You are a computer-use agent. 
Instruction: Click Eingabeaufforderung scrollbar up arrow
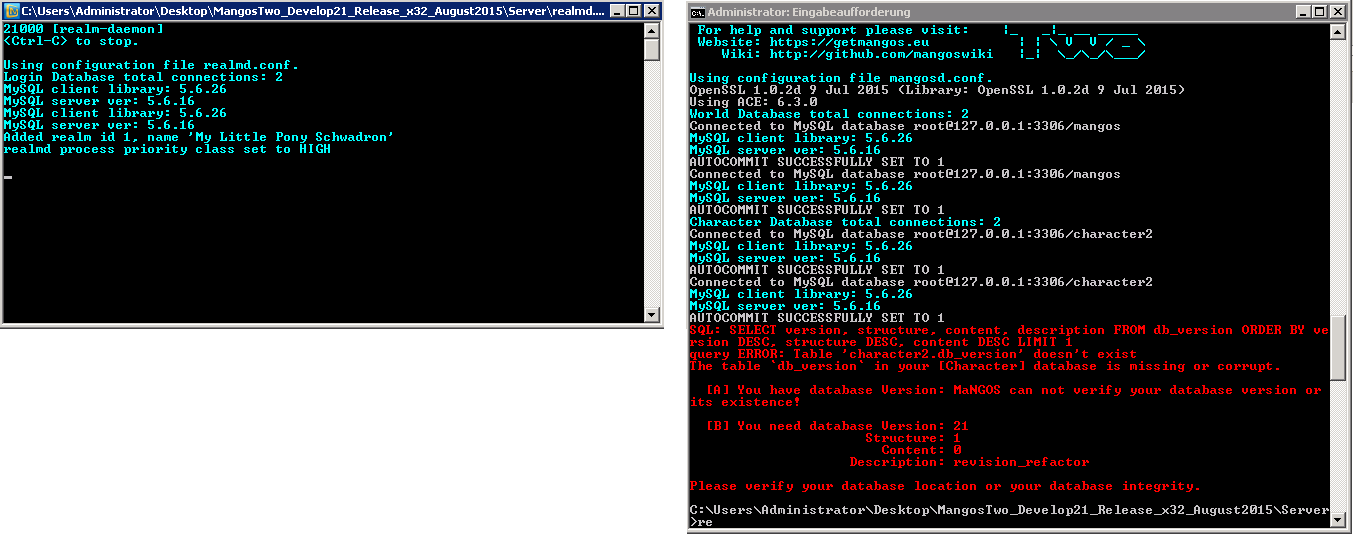1339,32
